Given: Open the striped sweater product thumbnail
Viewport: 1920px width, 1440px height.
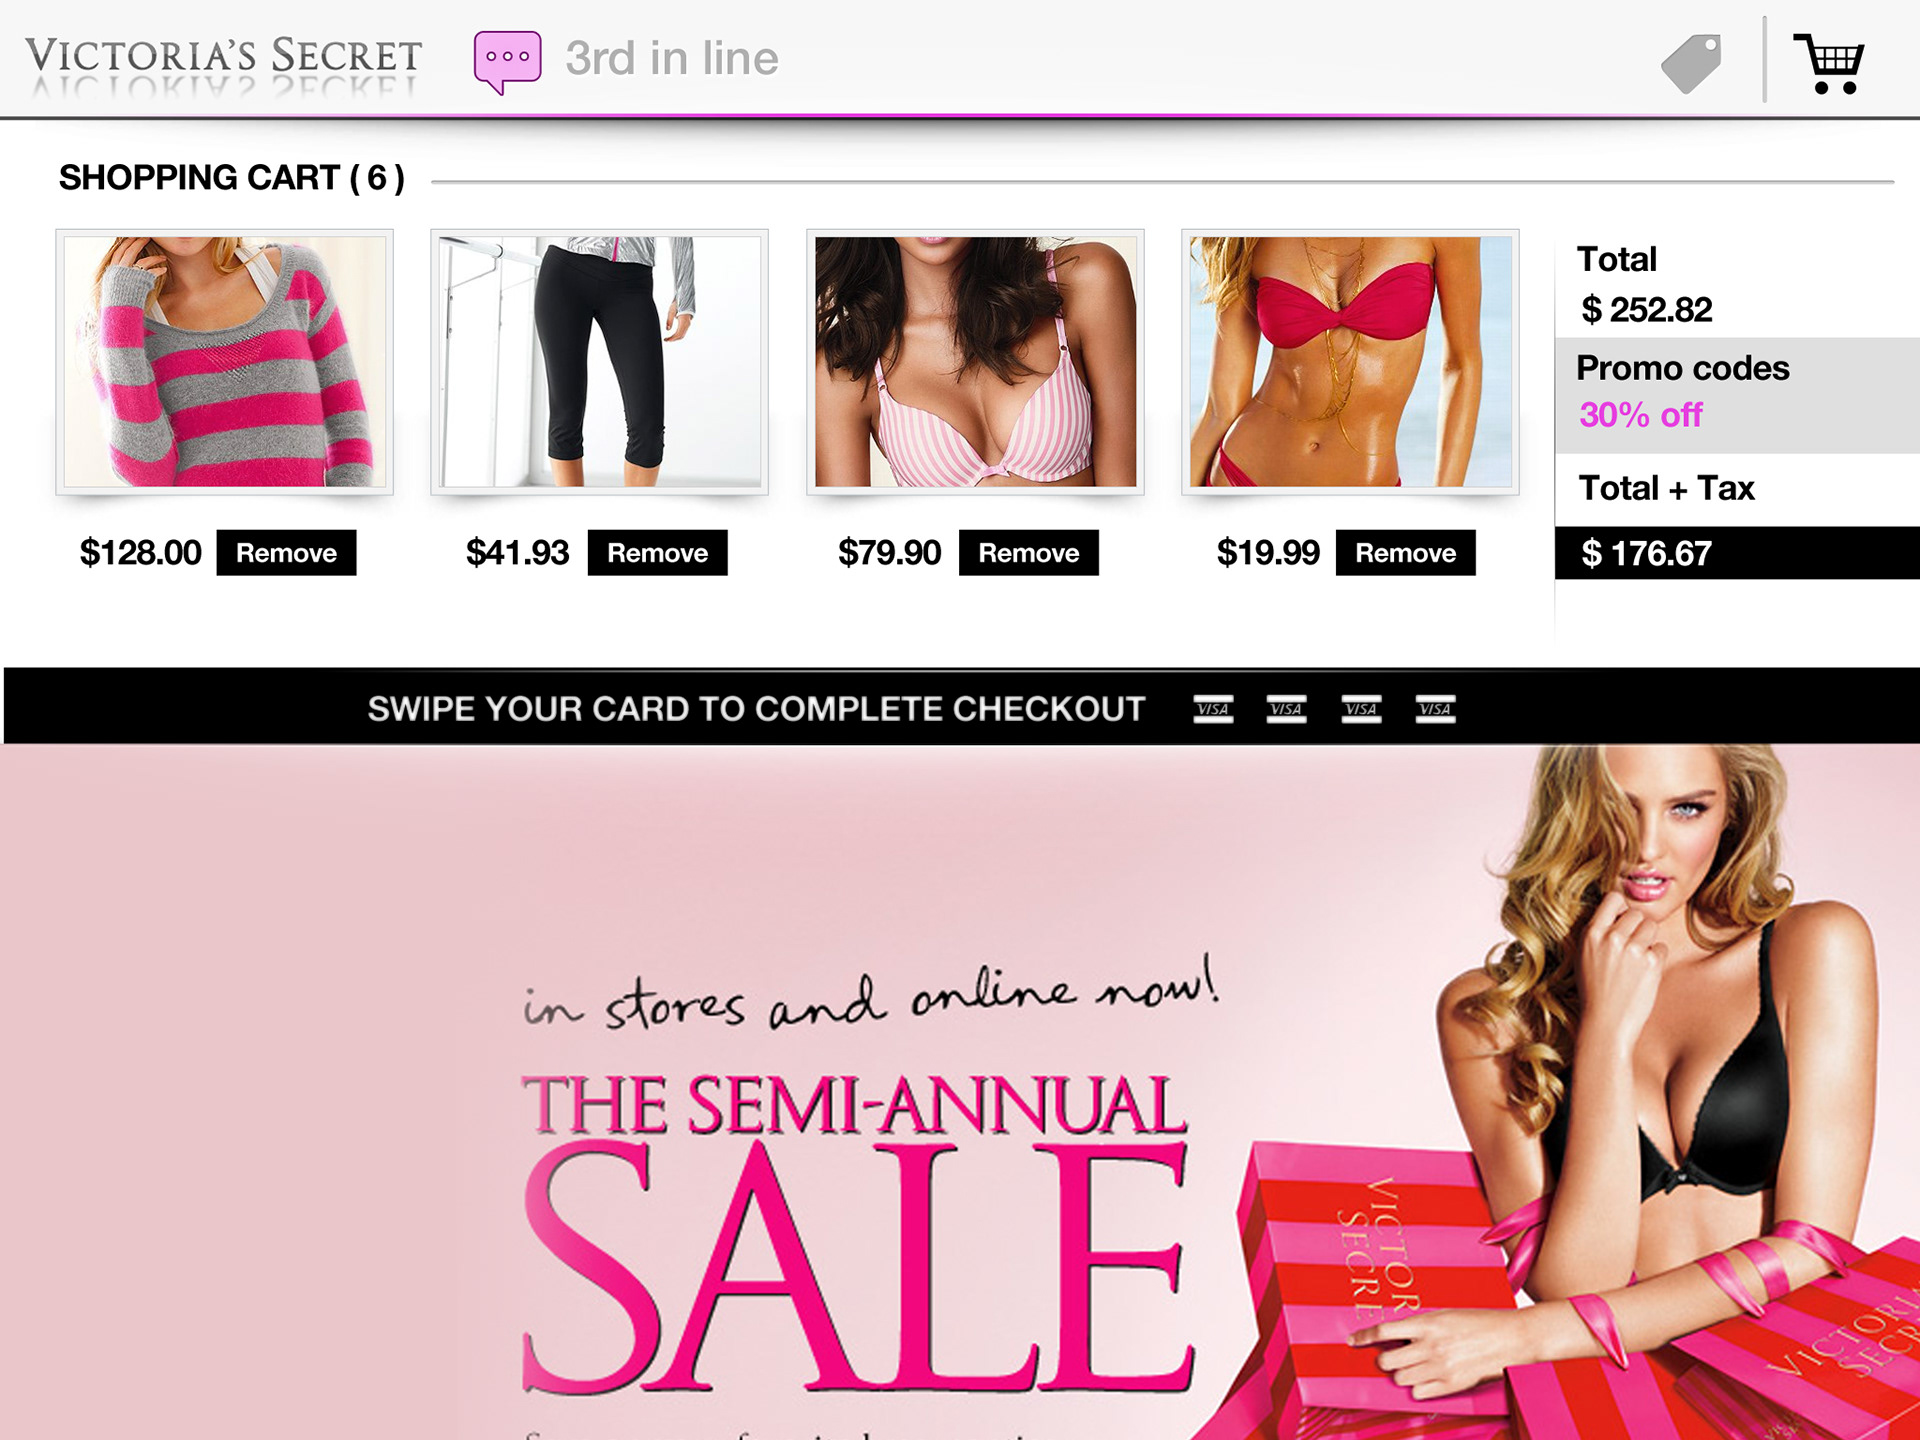Looking at the screenshot, I should [224, 362].
